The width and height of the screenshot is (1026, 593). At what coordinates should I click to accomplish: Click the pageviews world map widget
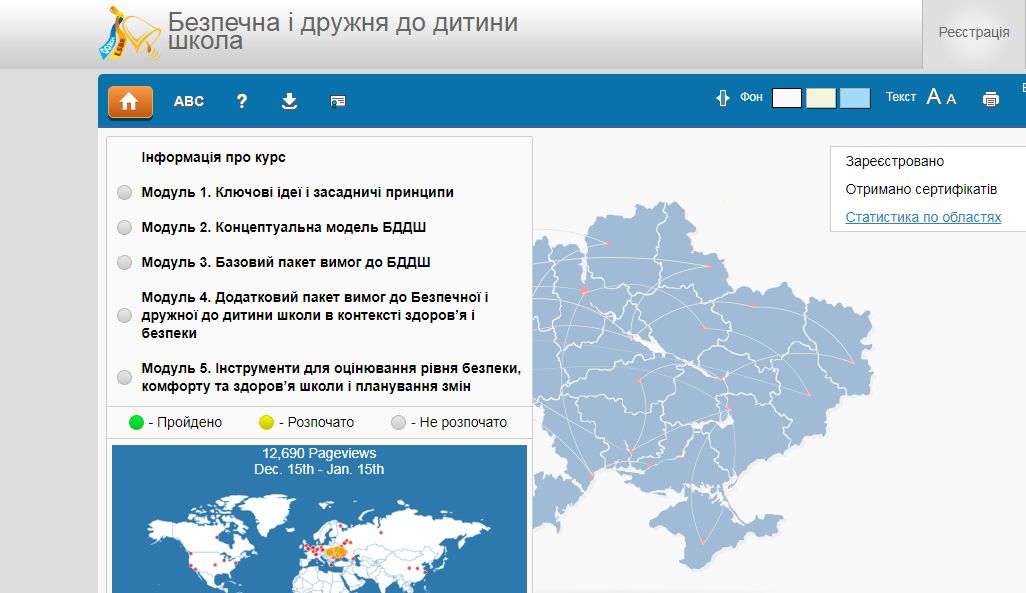319,519
